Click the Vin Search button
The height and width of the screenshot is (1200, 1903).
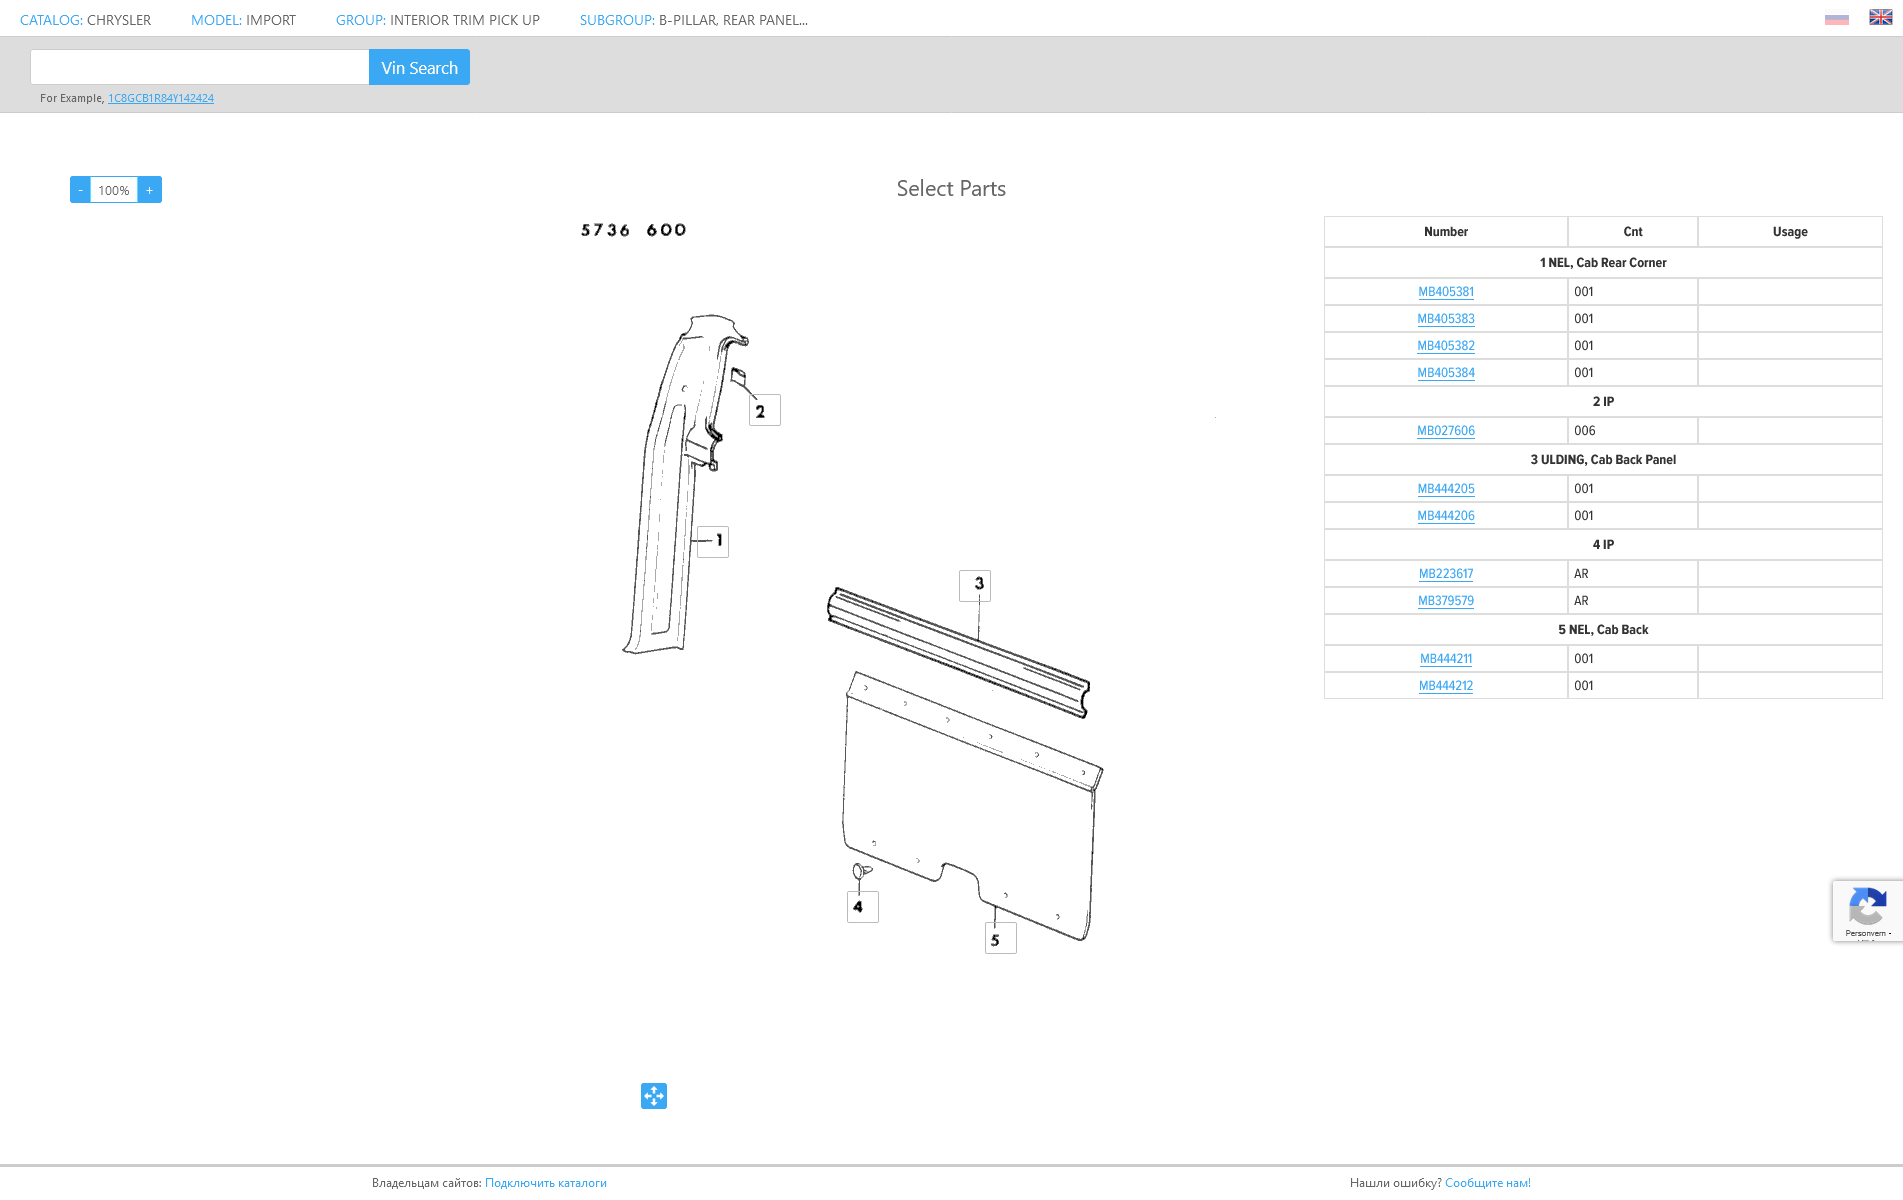click(x=419, y=68)
